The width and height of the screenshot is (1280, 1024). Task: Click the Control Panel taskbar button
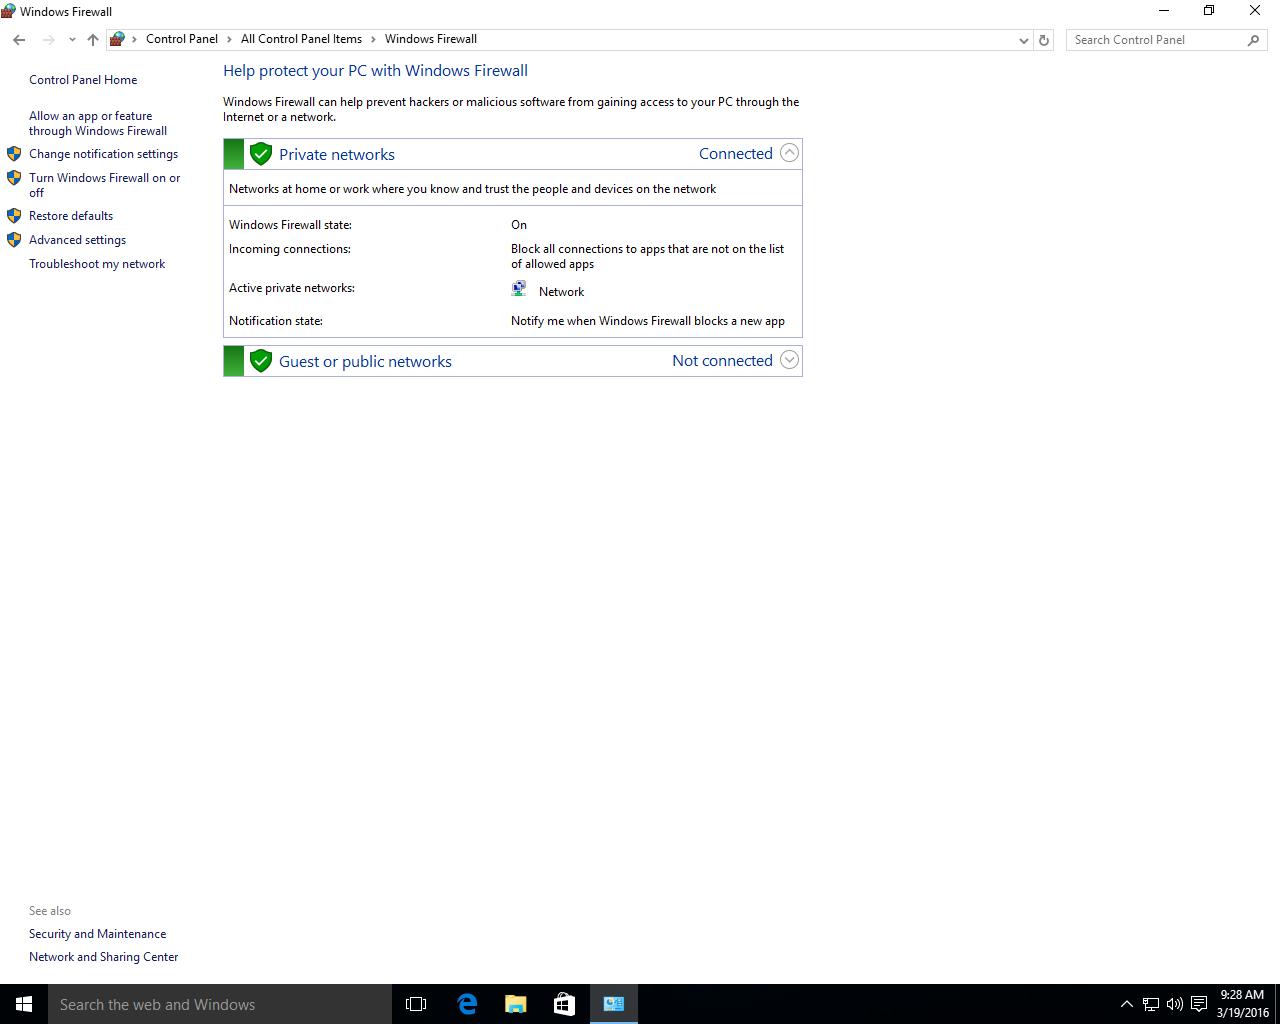pos(614,1004)
